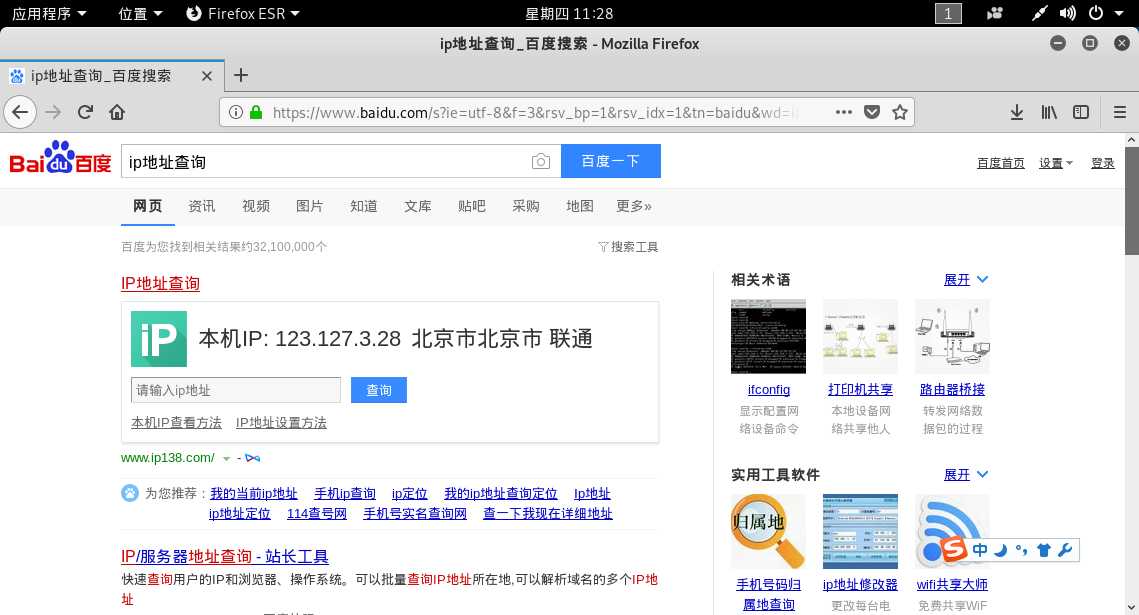
Task: Click the 登录 login link
Action: pyautogui.click(x=1103, y=163)
